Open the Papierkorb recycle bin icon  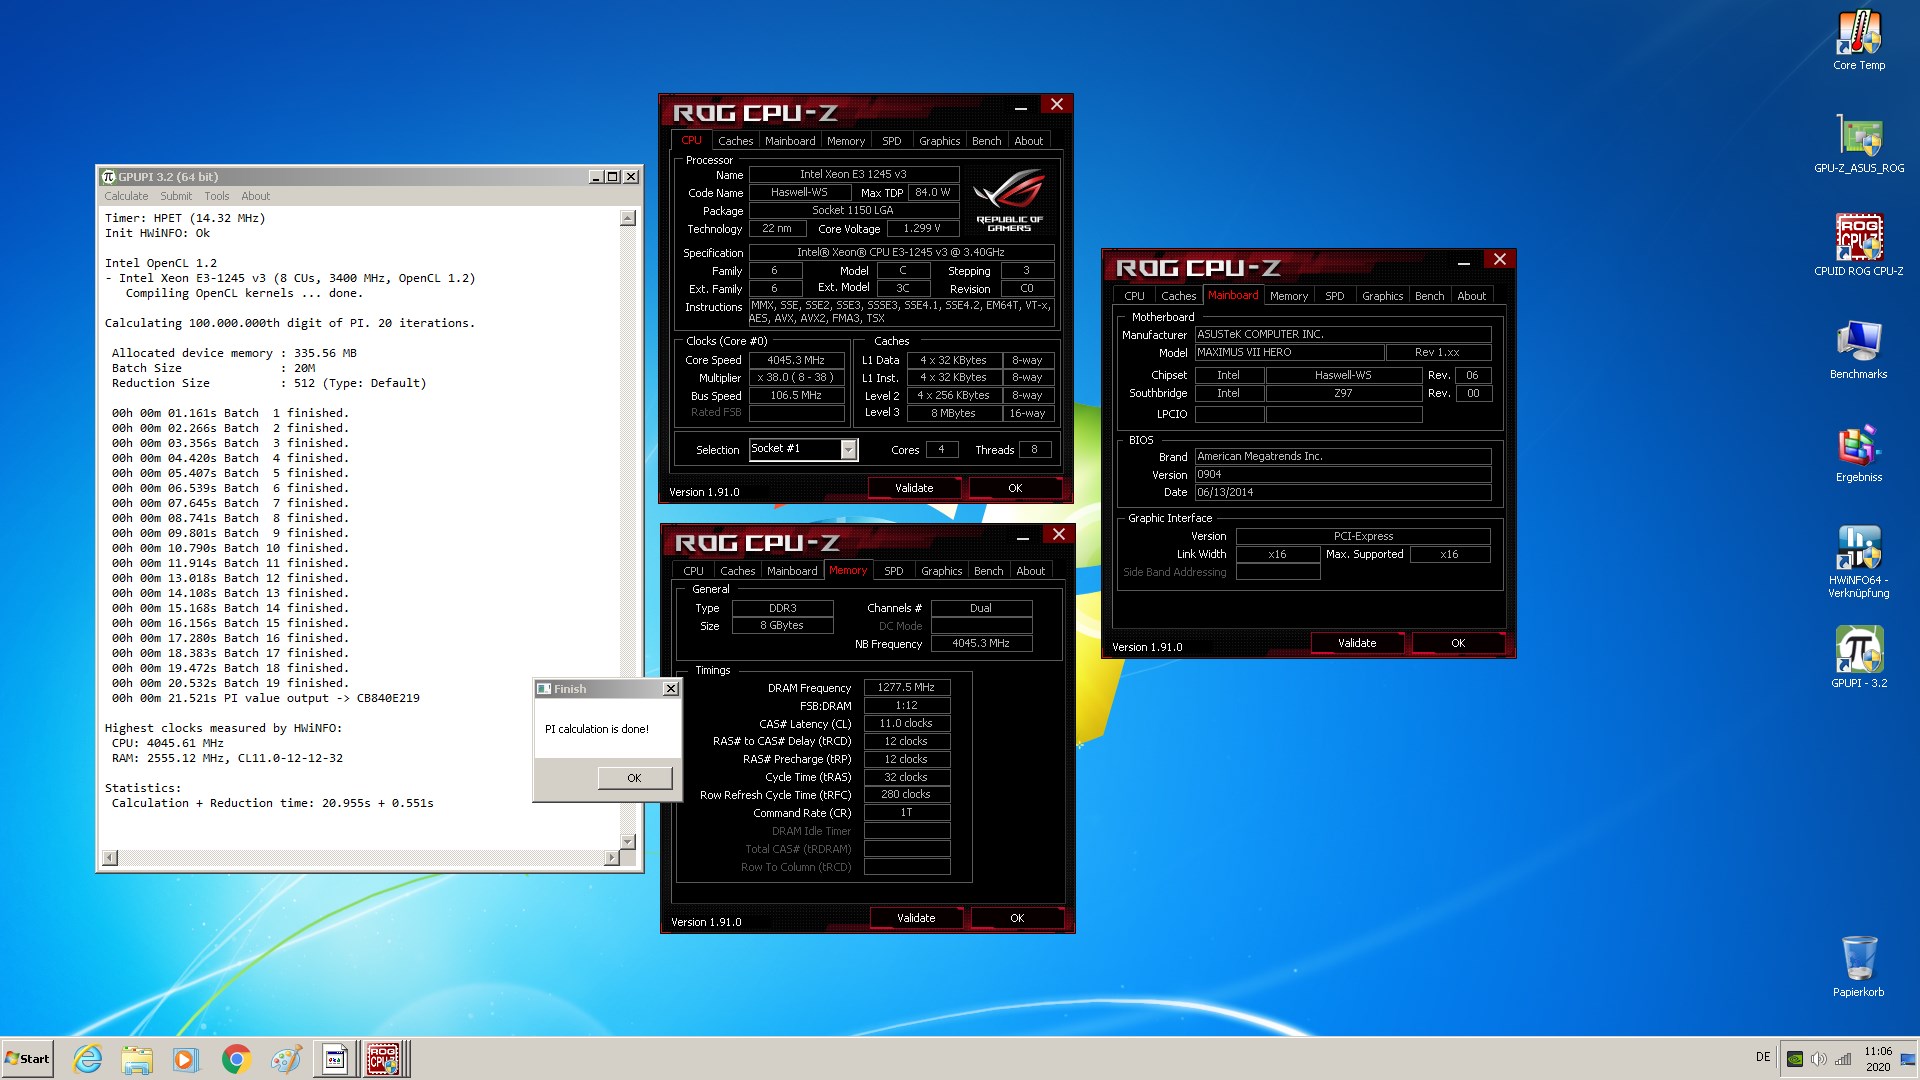point(1858,966)
